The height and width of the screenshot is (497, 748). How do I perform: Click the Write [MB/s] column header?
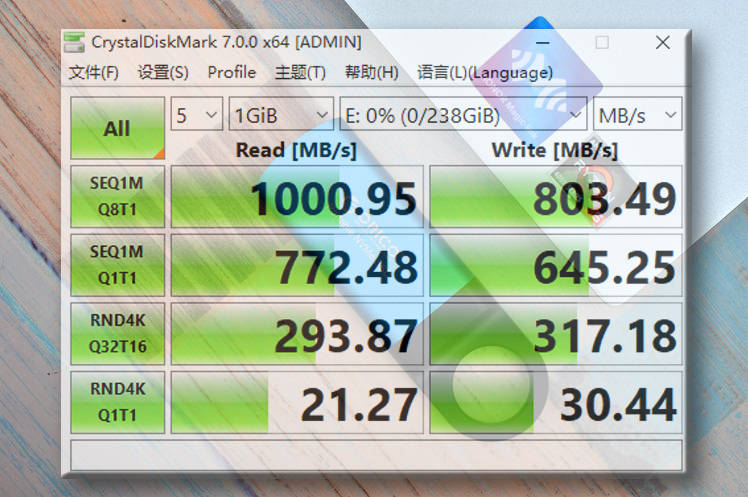click(x=555, y=150)
